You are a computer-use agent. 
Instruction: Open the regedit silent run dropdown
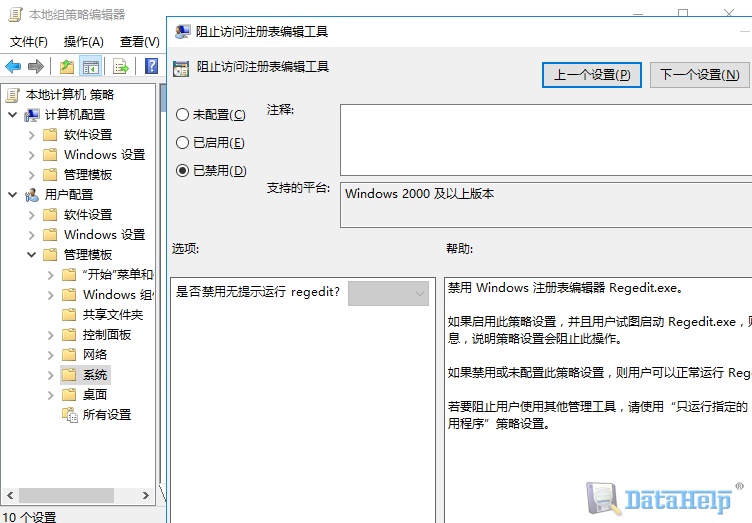pyautogui.click(x=388, y=293)
